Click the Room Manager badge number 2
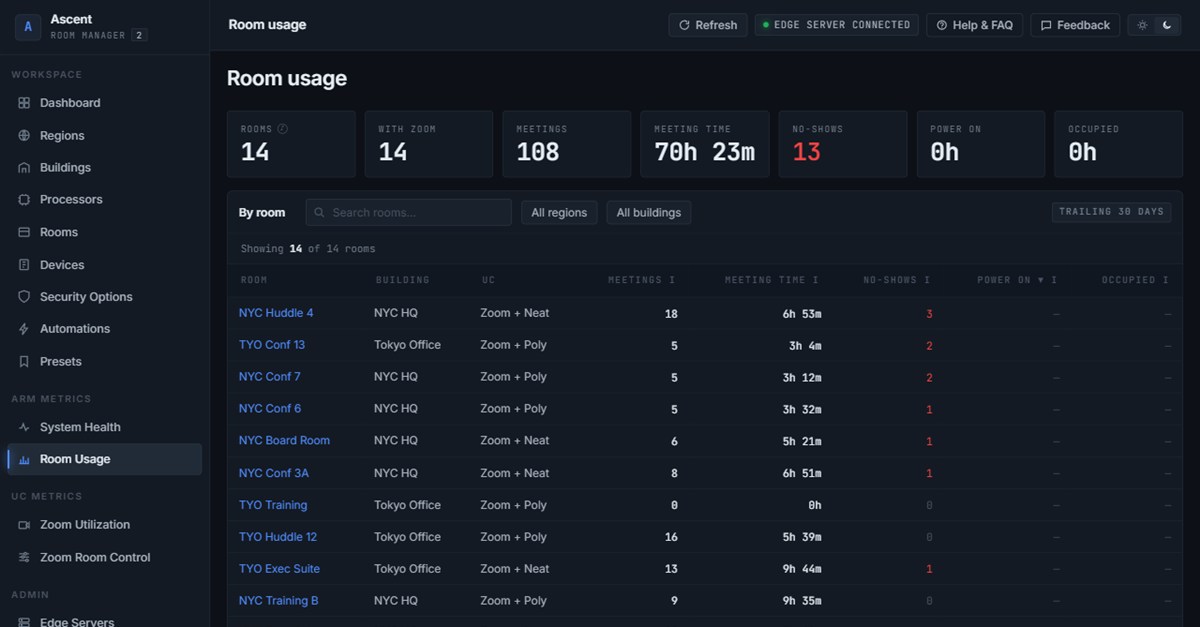This screenshot has height=627, width=1200. coord(140,35)
